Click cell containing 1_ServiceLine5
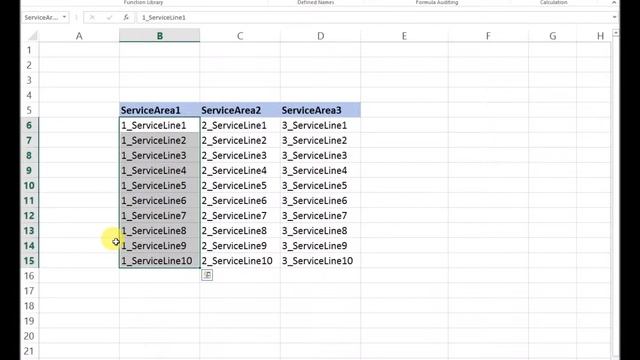The height and width of the screenshot is (360, 640). 160,186
